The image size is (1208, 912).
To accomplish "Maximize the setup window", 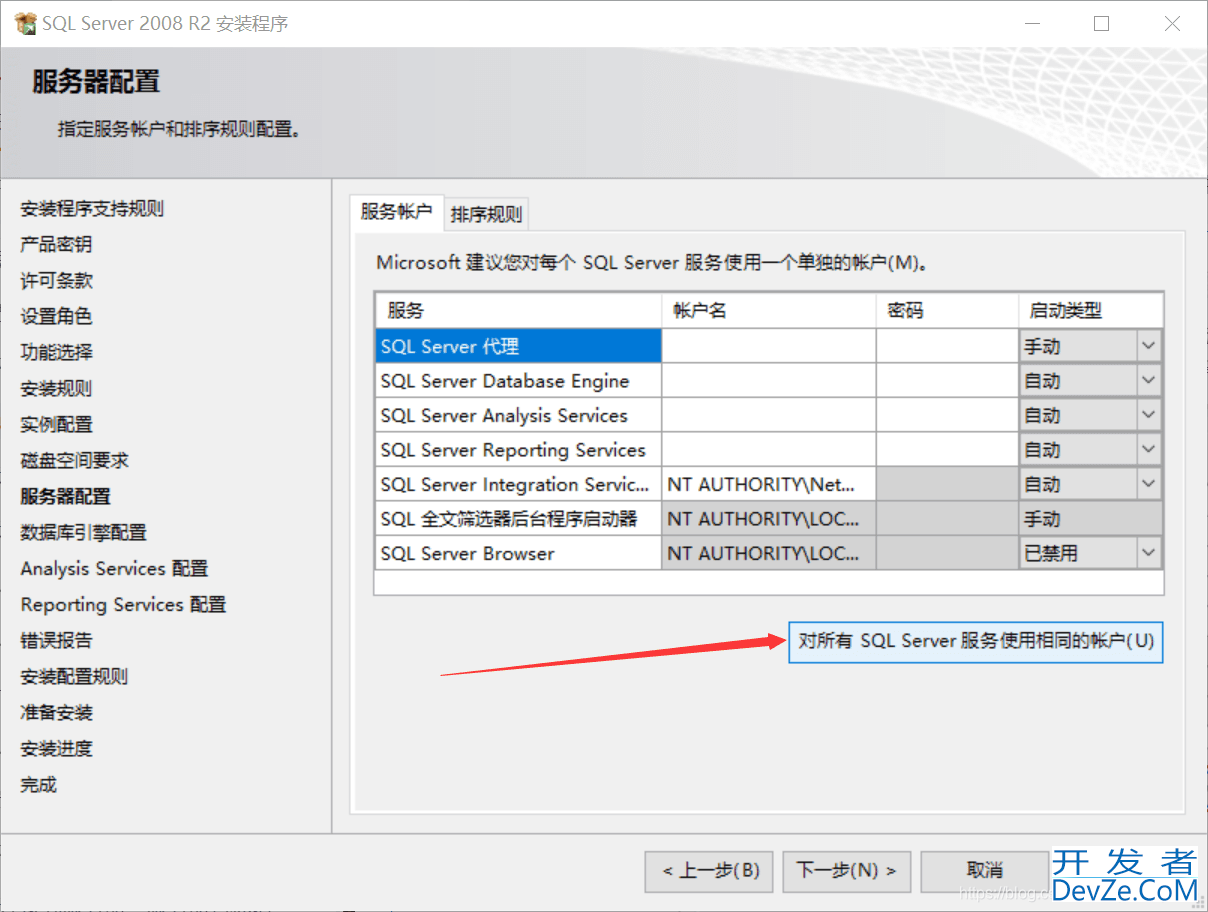I will (x=1101, y=23).
